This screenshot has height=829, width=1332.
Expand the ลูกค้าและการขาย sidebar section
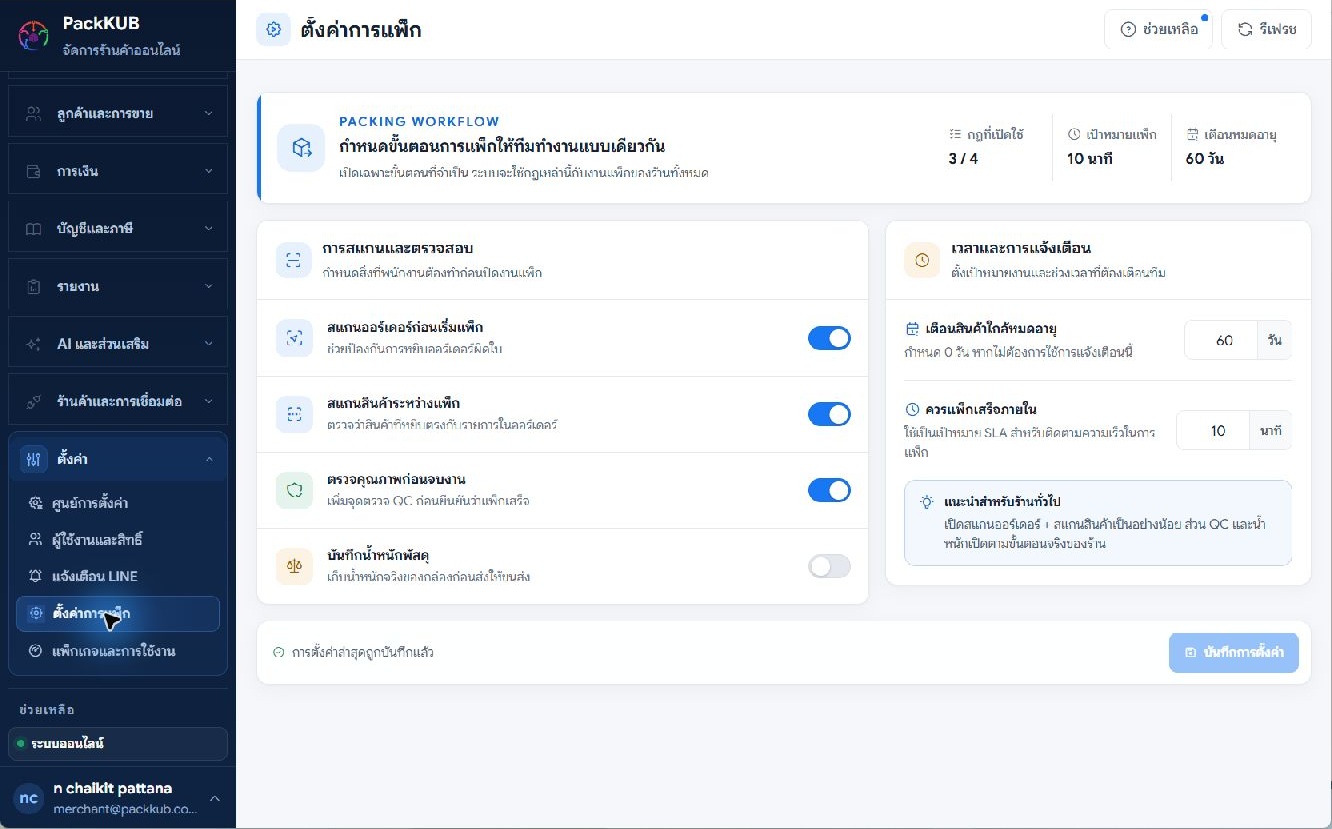[x=118, y=113]
